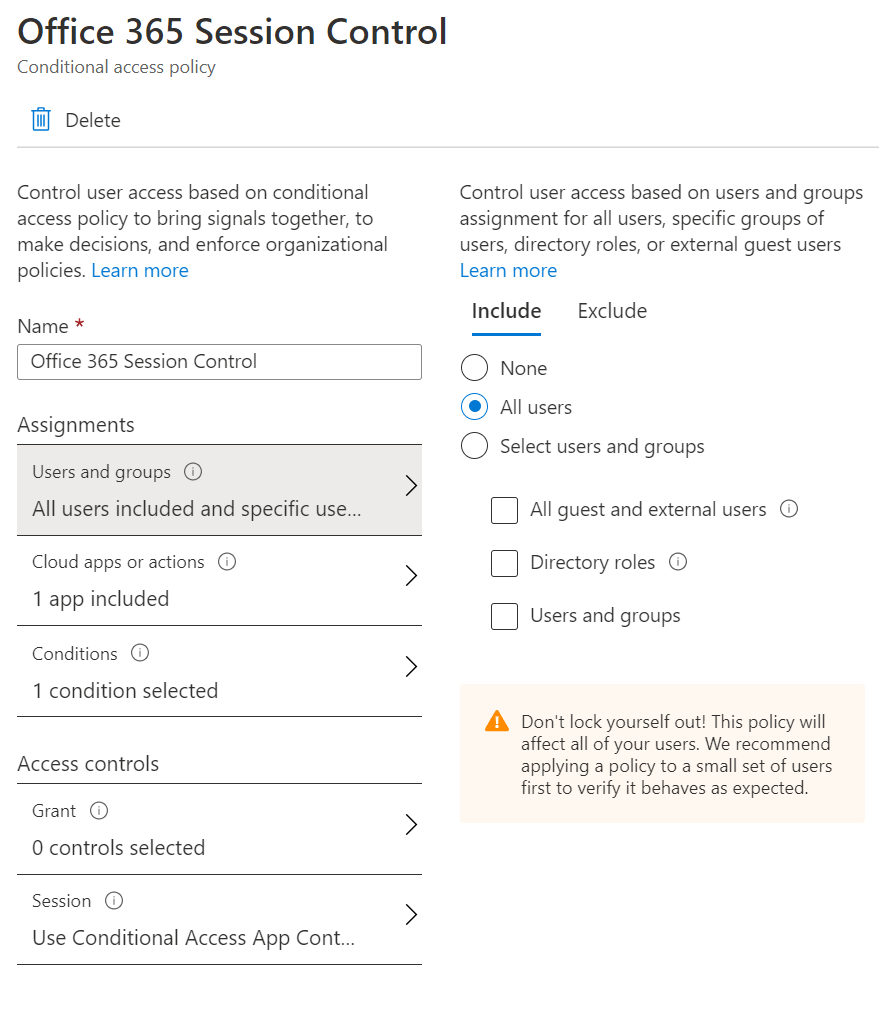Expand the Grant access controls chevron
Image resolution: width=879 pixels, height=1011 pixels.
(x=410, y=825)
